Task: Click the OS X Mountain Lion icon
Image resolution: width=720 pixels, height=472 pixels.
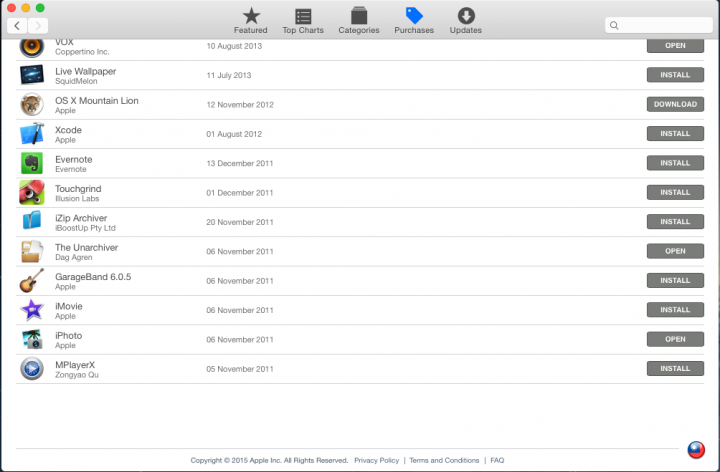Action: pos(32,104)
